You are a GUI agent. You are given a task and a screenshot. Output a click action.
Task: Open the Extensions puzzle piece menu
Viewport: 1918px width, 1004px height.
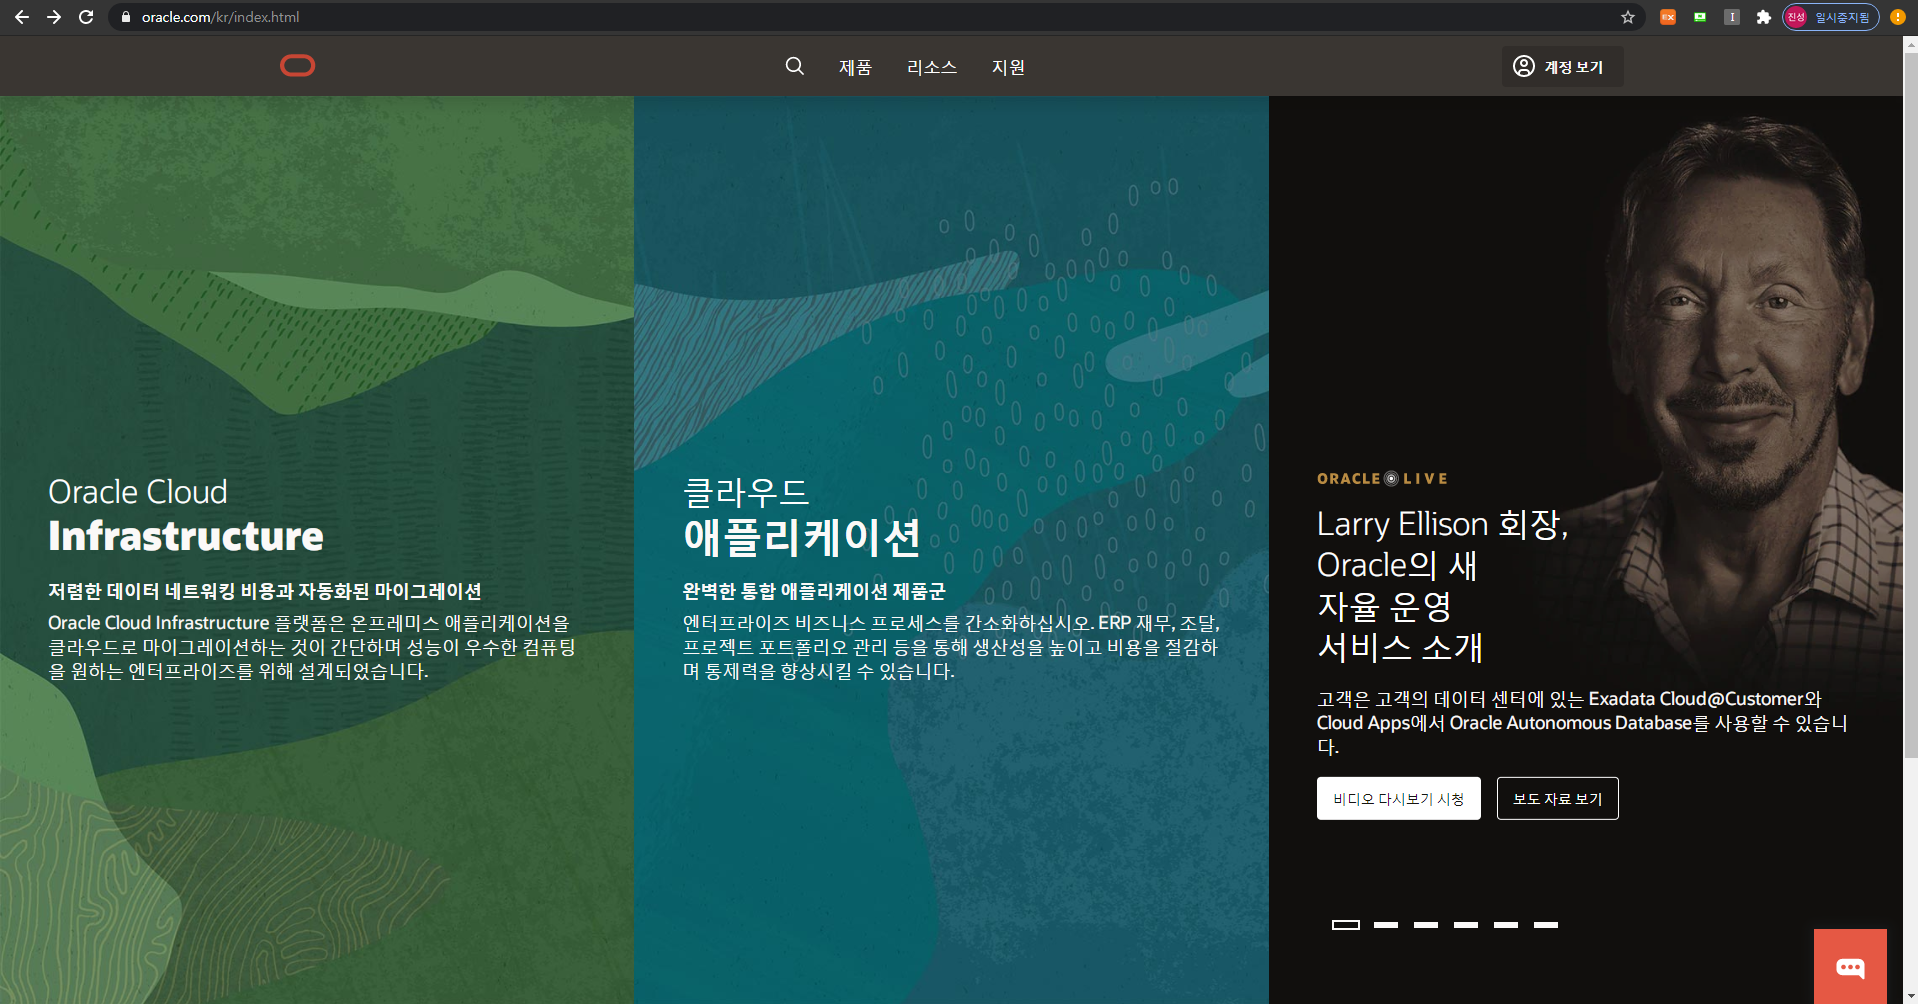coord(1763,17)
